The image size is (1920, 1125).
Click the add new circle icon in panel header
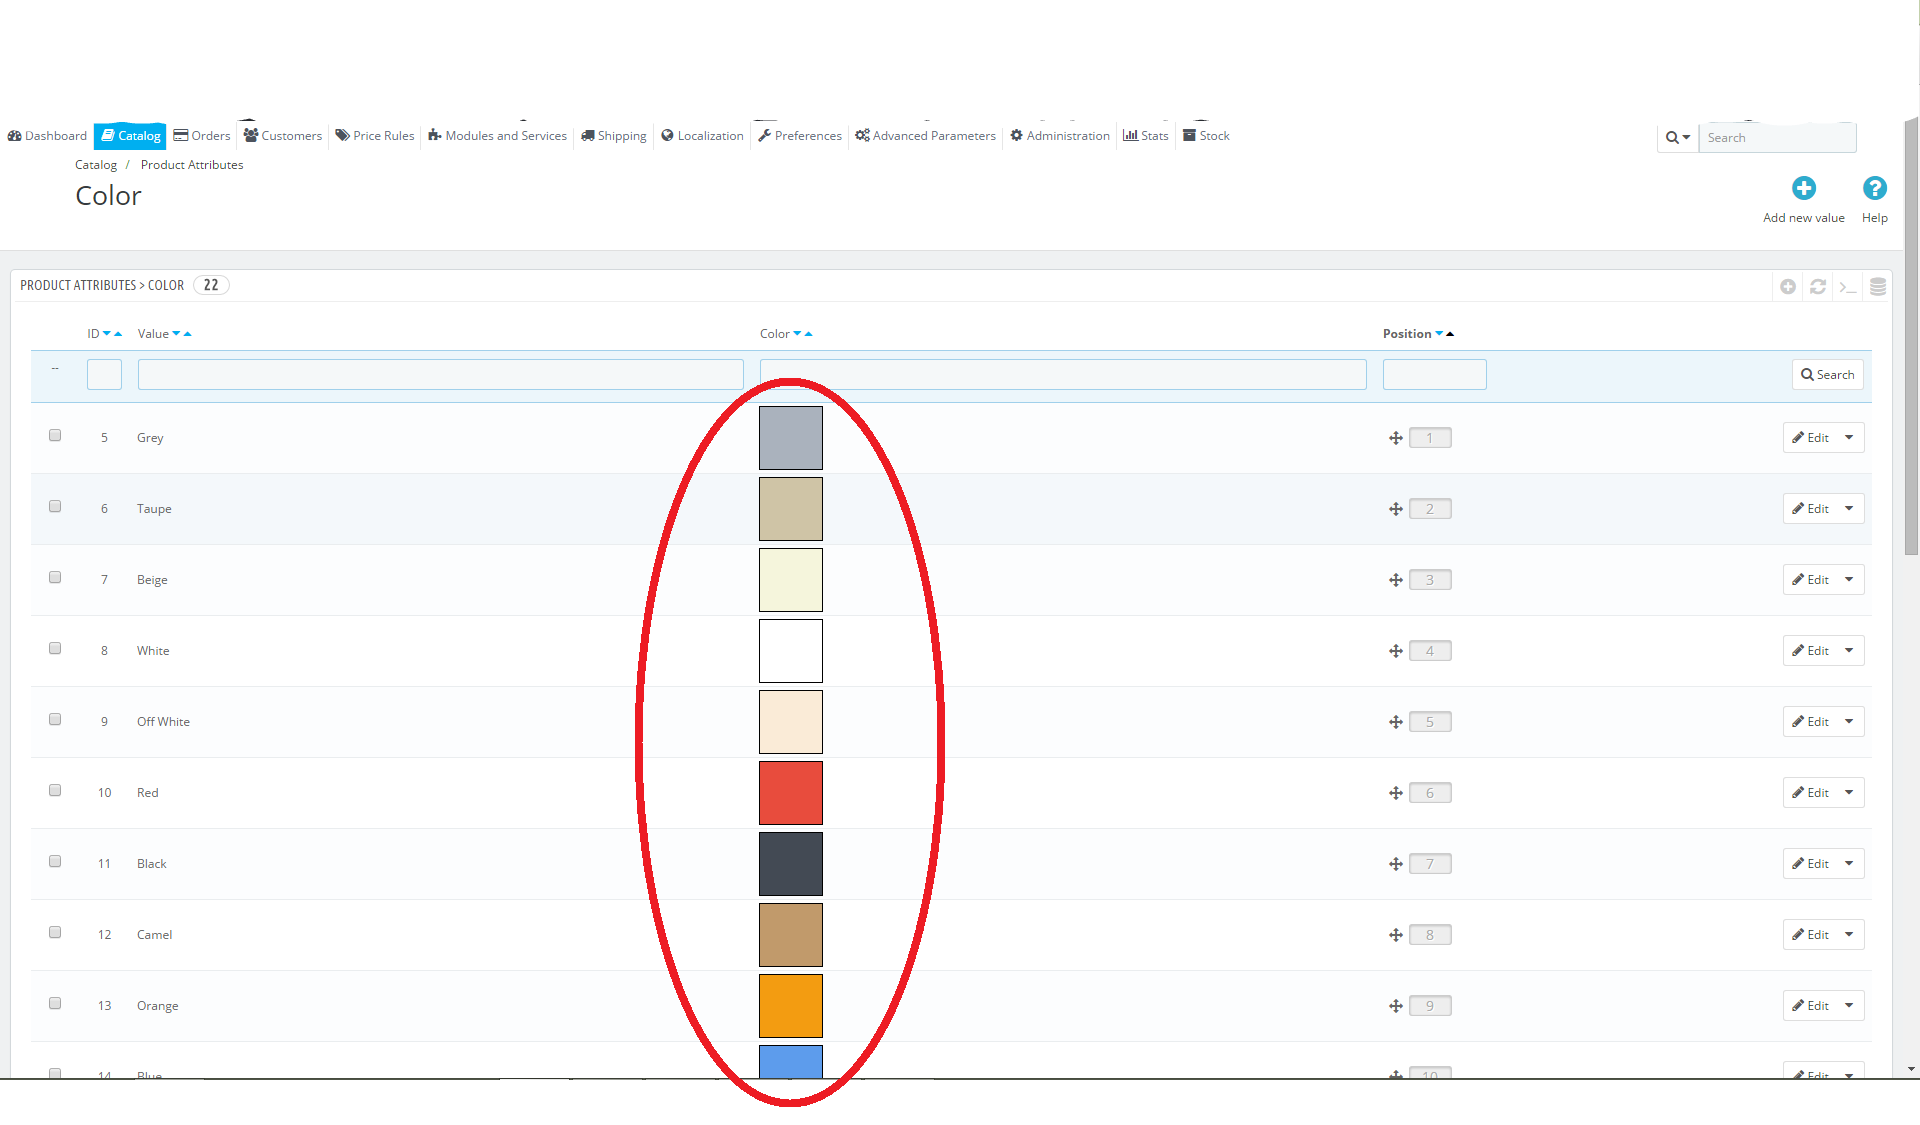click(x=1788, y=287)
